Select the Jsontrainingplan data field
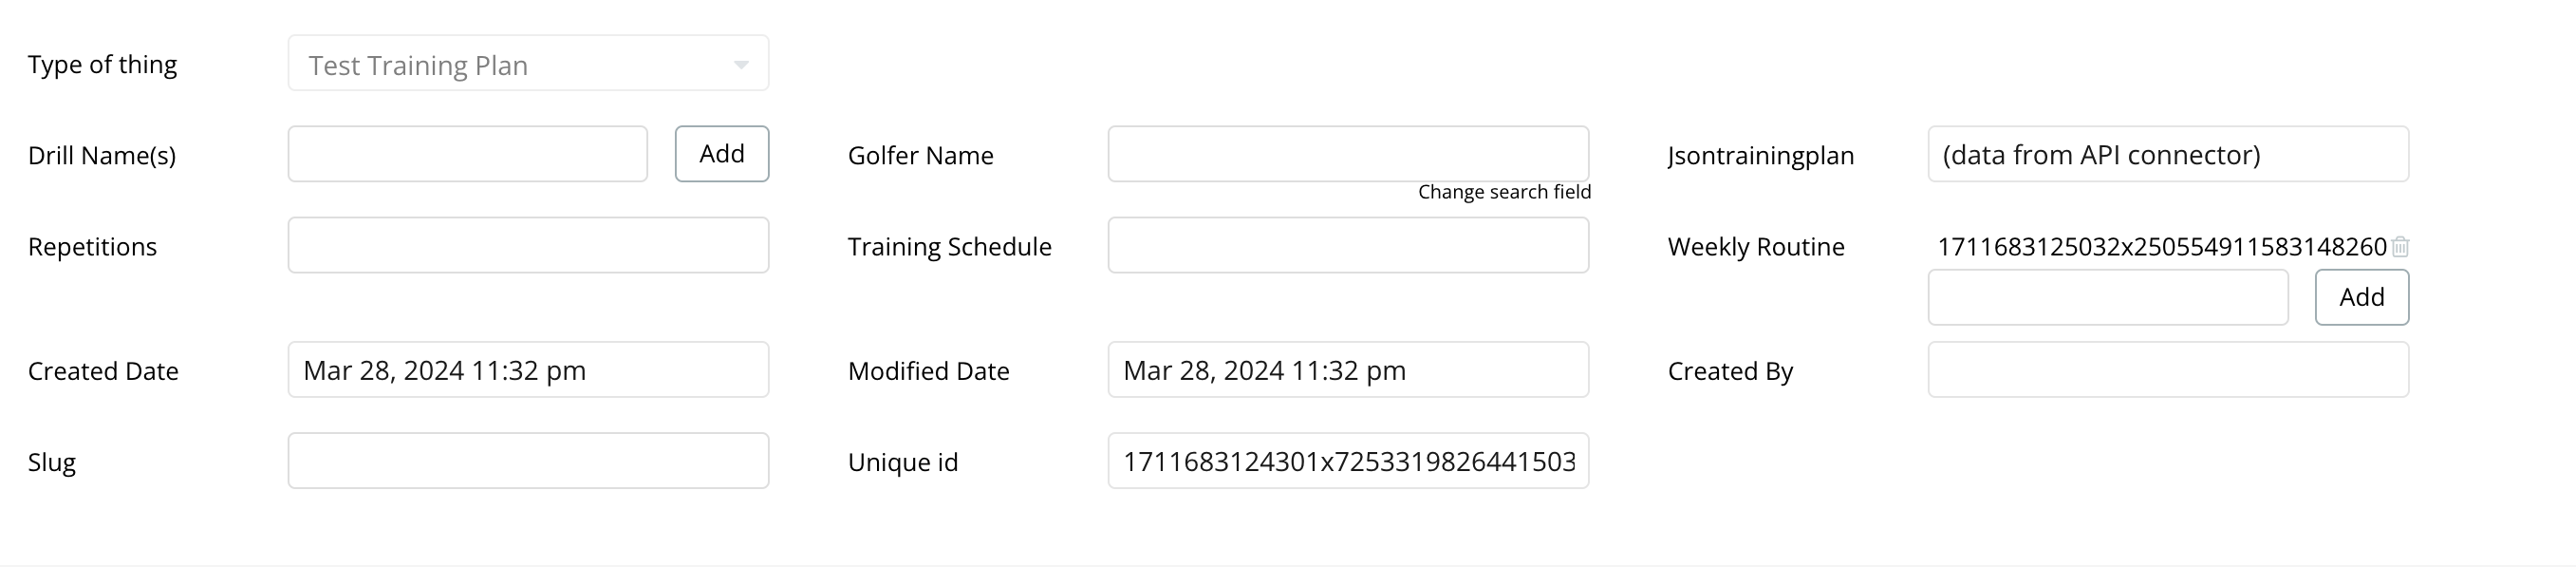The width and height of the screenshot is (2576, 585). point(2168,154)
